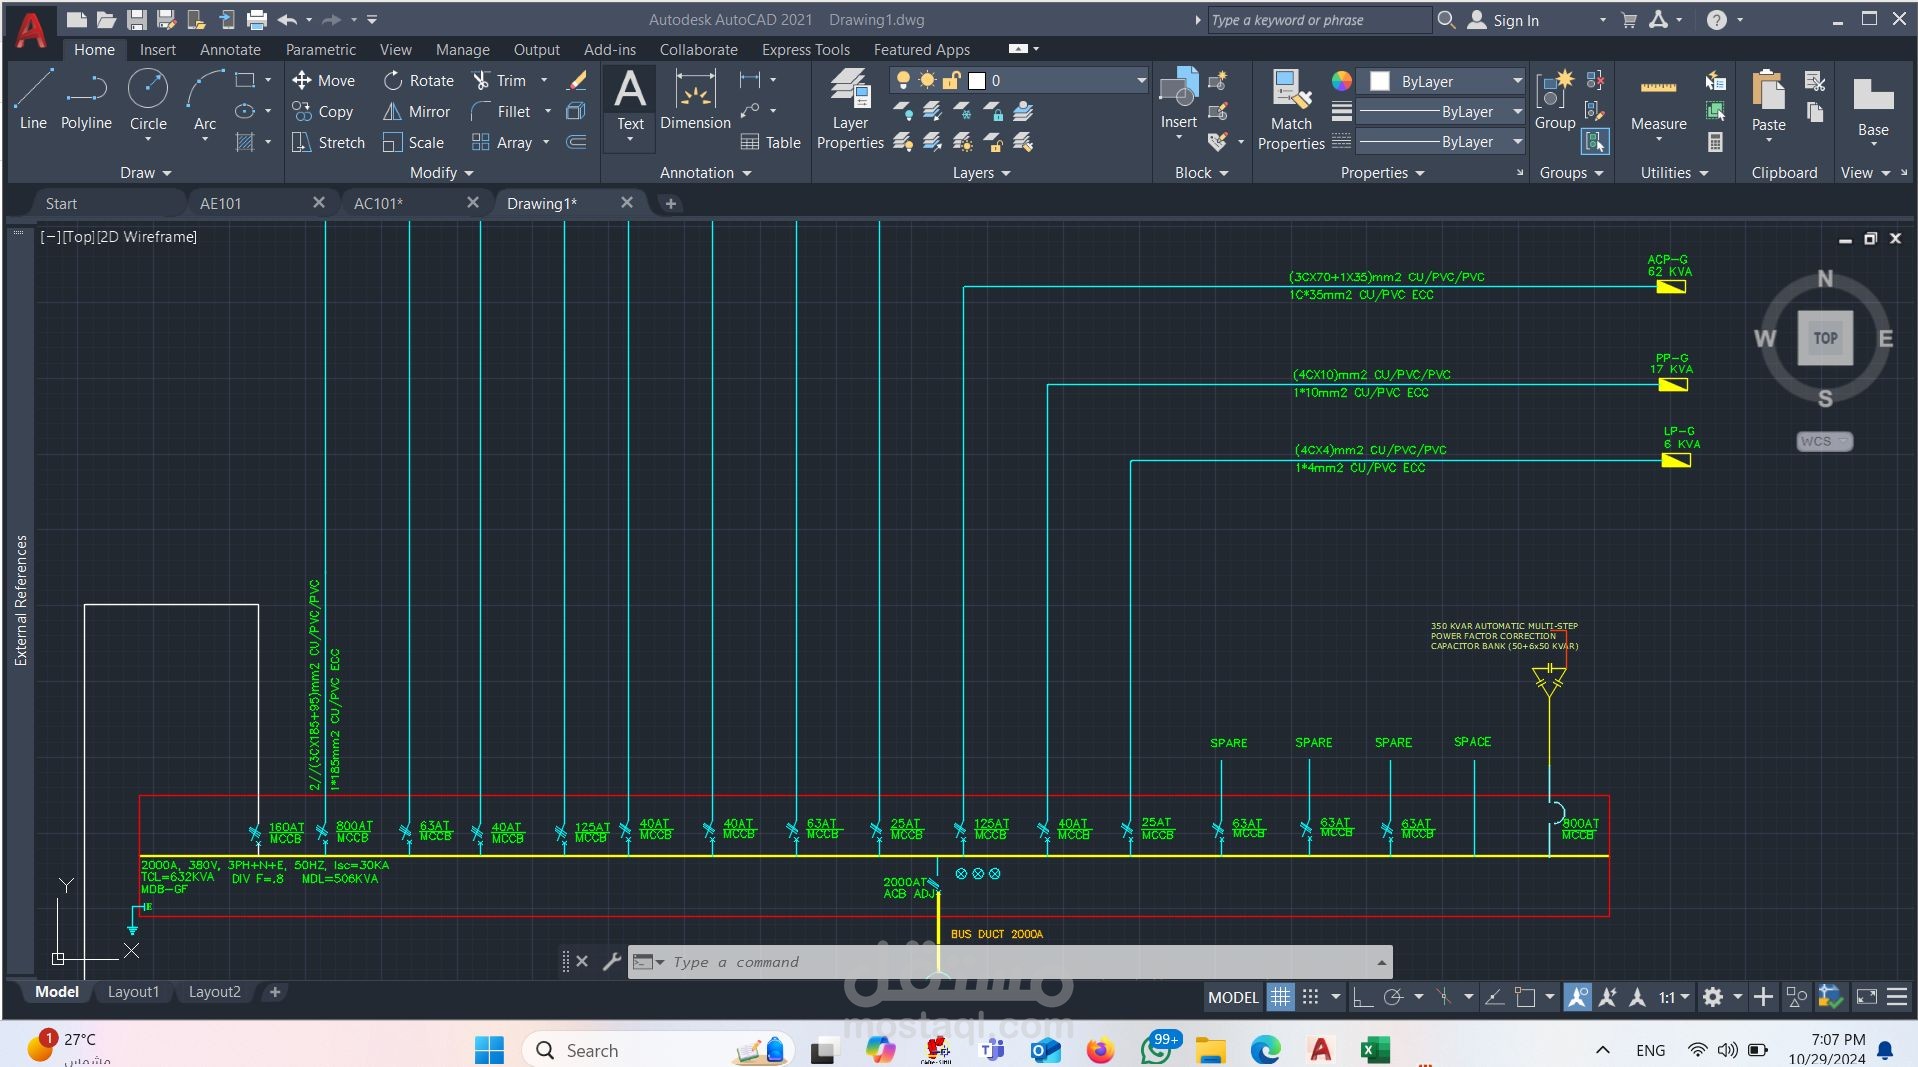Choose the Dimension annotation tool
This screenshot has width=1918, height=1067.
[x=695, y=100]
